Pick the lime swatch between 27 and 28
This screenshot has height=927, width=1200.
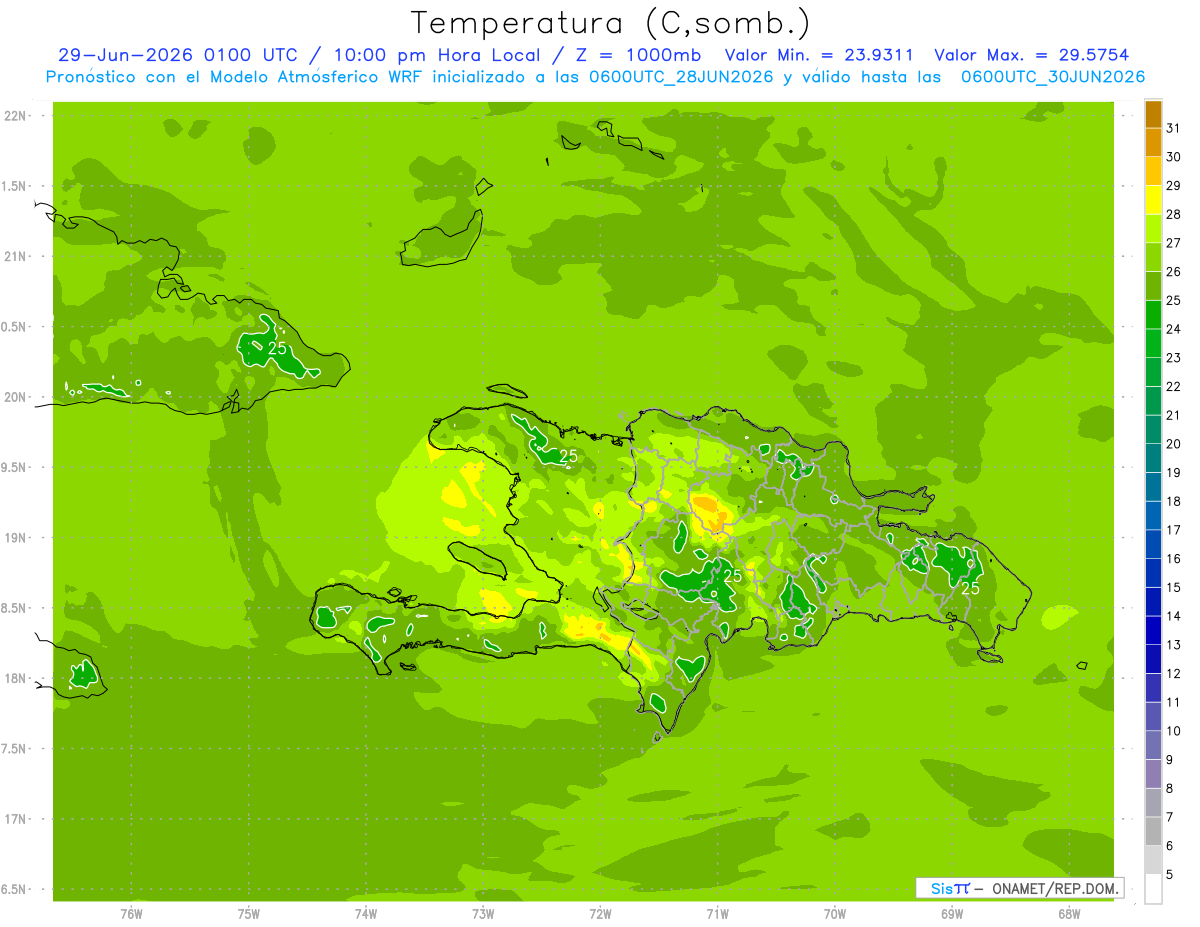(1153, 228)
